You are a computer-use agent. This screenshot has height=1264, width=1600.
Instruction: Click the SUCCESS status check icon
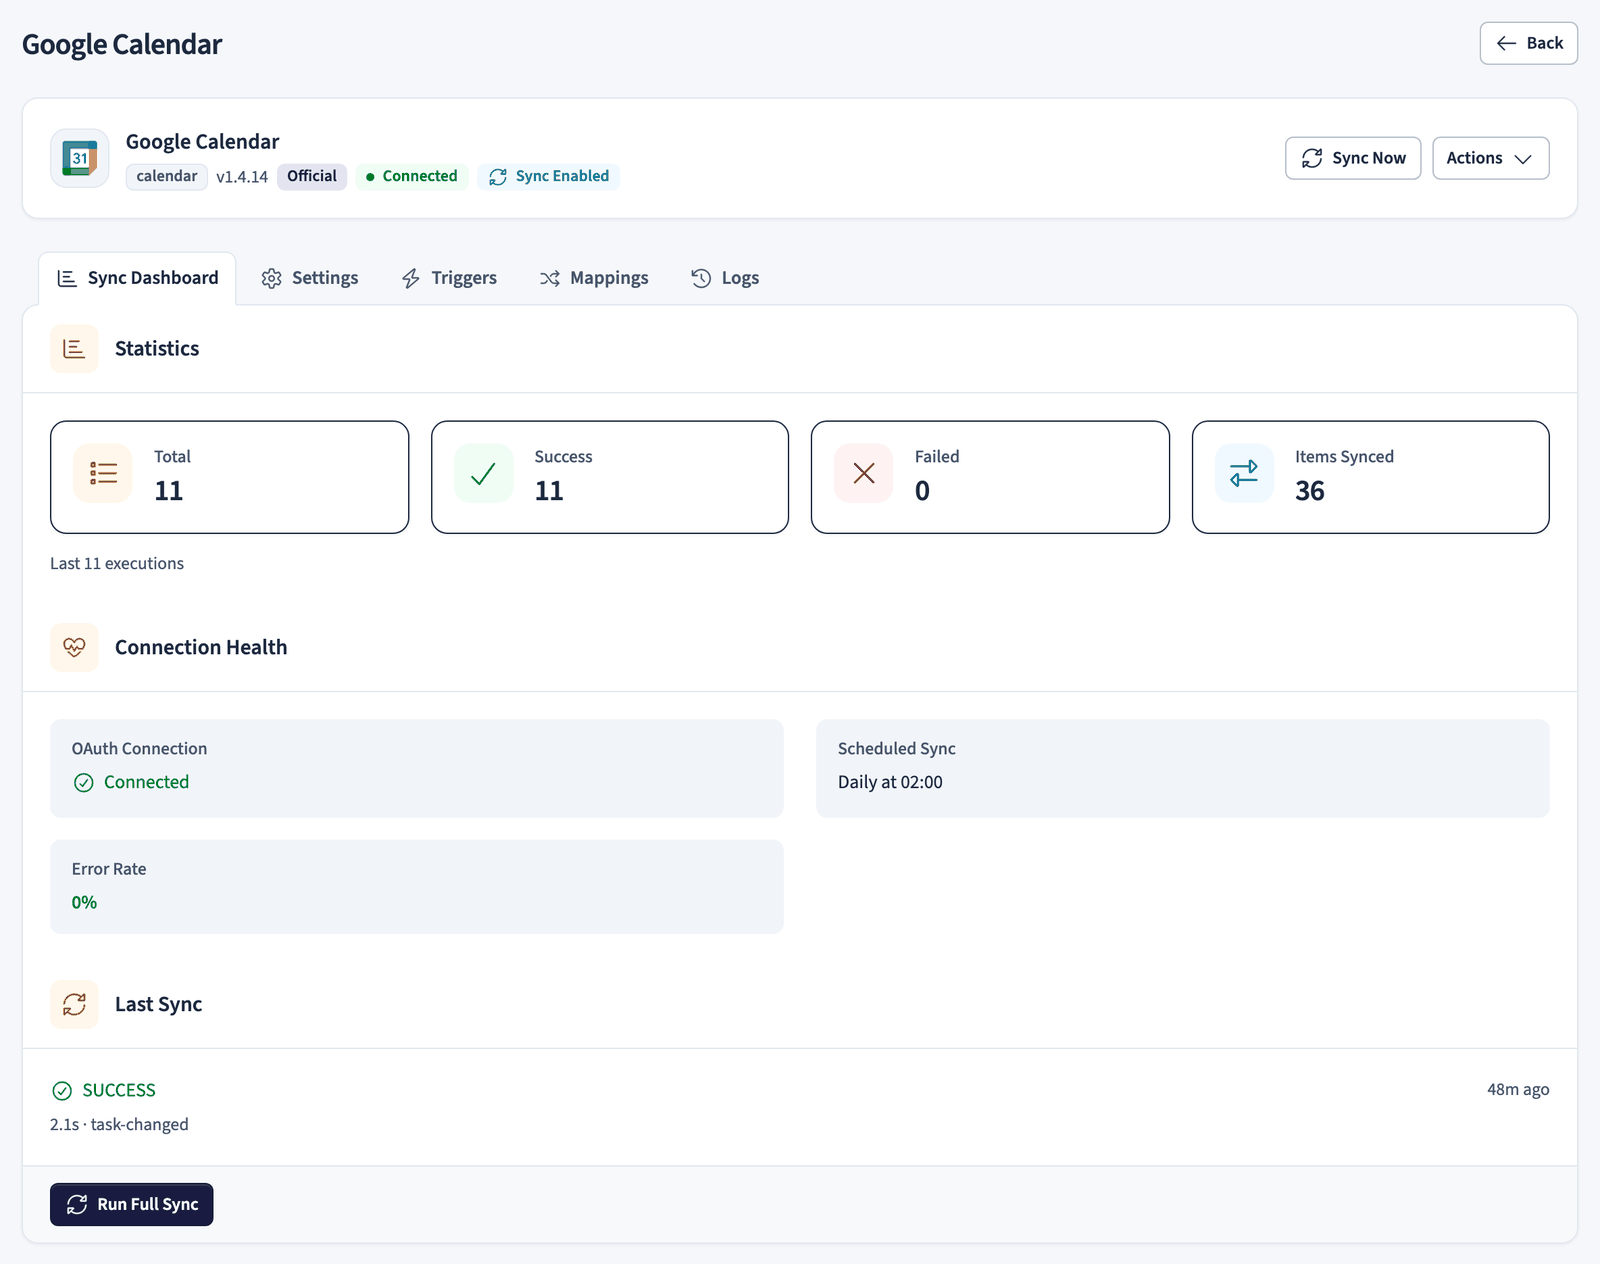pyautogui.click(x=62, y=1090)
